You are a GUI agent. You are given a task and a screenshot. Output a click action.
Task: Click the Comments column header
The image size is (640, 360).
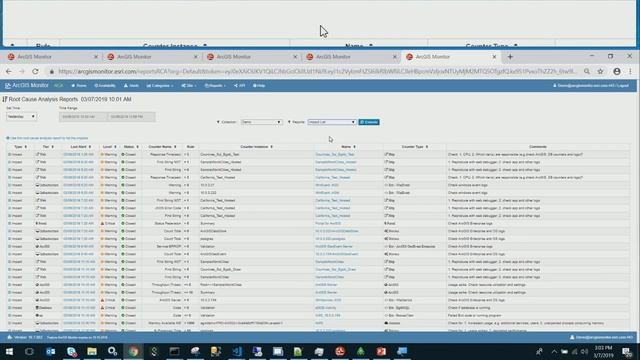pos(538,147)
